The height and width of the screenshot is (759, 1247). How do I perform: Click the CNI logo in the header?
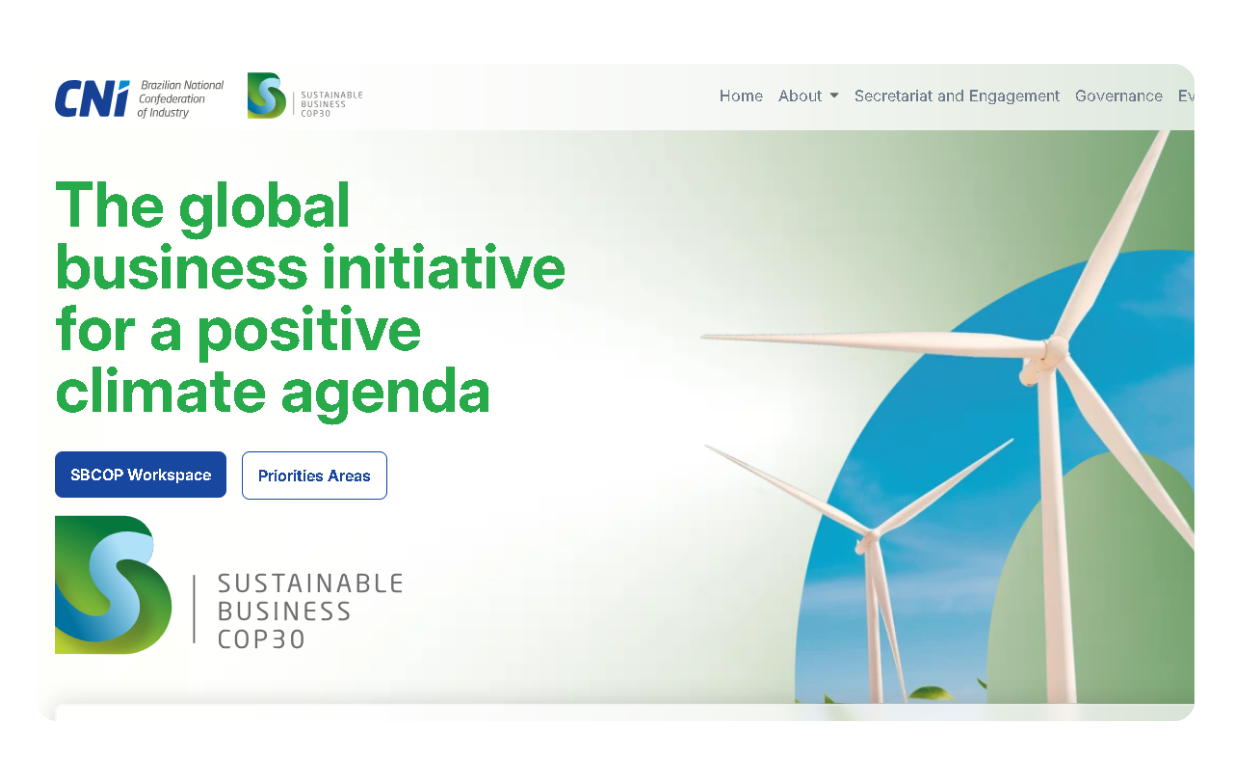coord(92,98)
